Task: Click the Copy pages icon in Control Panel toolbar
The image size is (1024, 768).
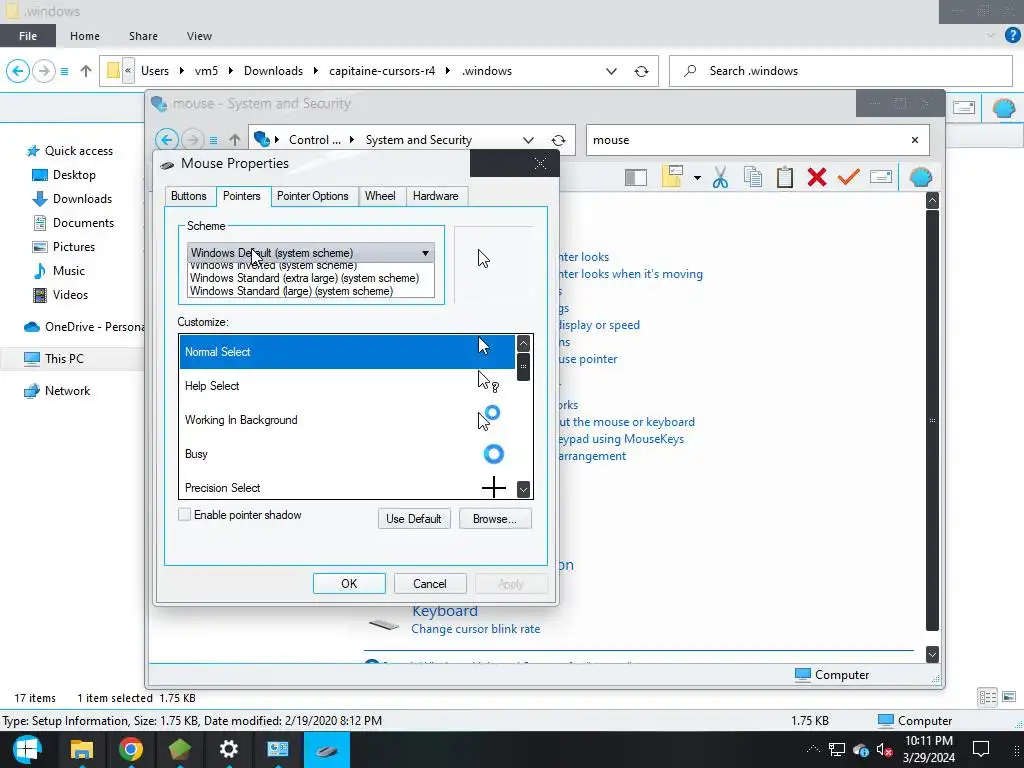Action: (x=753, y=177)
